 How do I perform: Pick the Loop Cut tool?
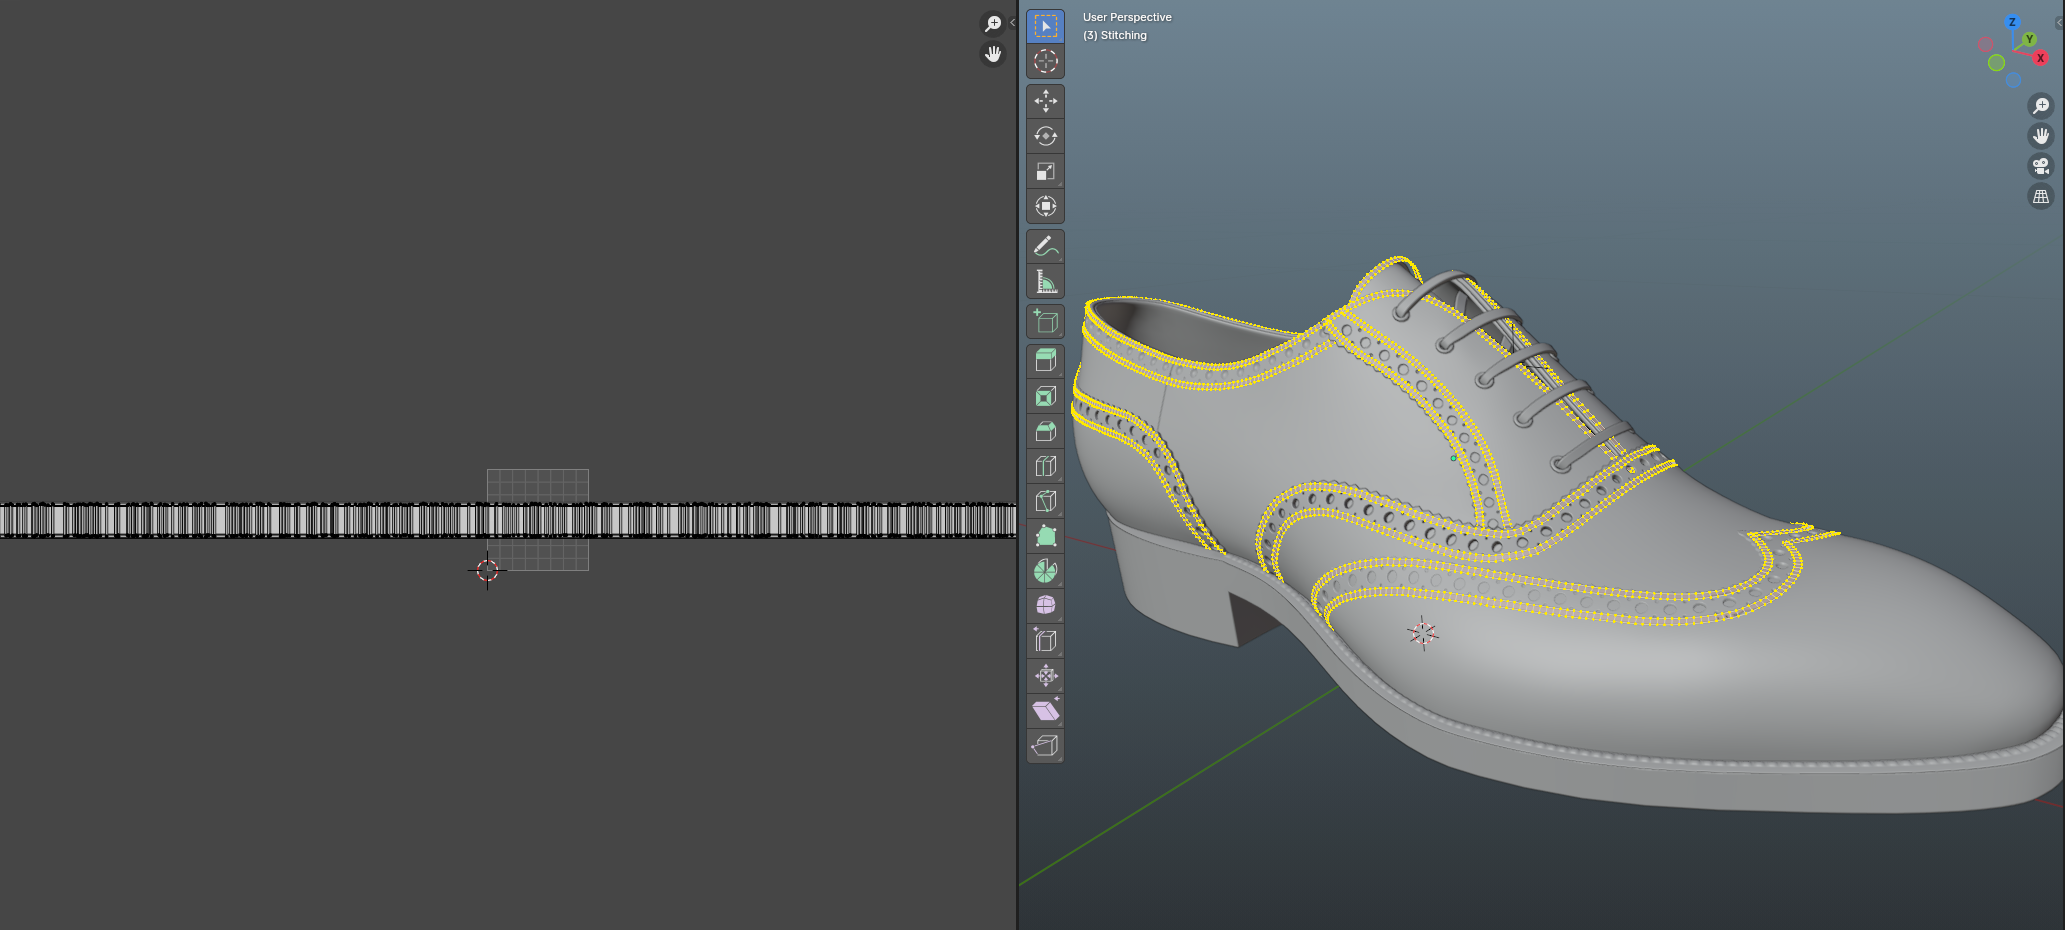[1045, 466]
